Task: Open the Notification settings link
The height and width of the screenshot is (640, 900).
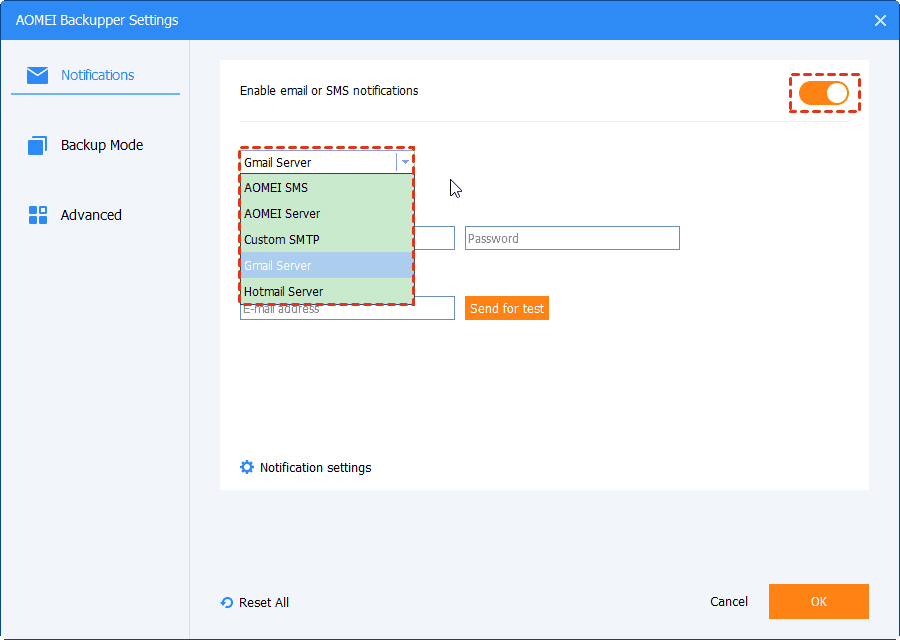Action: pyautogui.click(x=315, y=467)
